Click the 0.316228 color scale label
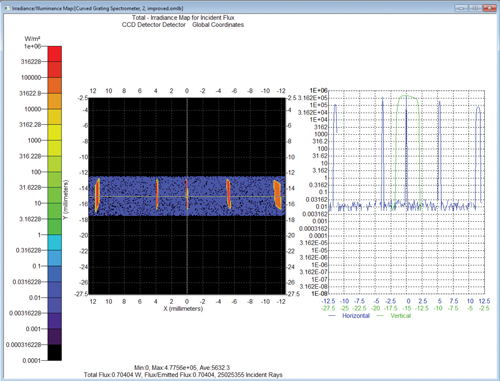Viewport: 500px width, 381px height. (x=28, y=250)
